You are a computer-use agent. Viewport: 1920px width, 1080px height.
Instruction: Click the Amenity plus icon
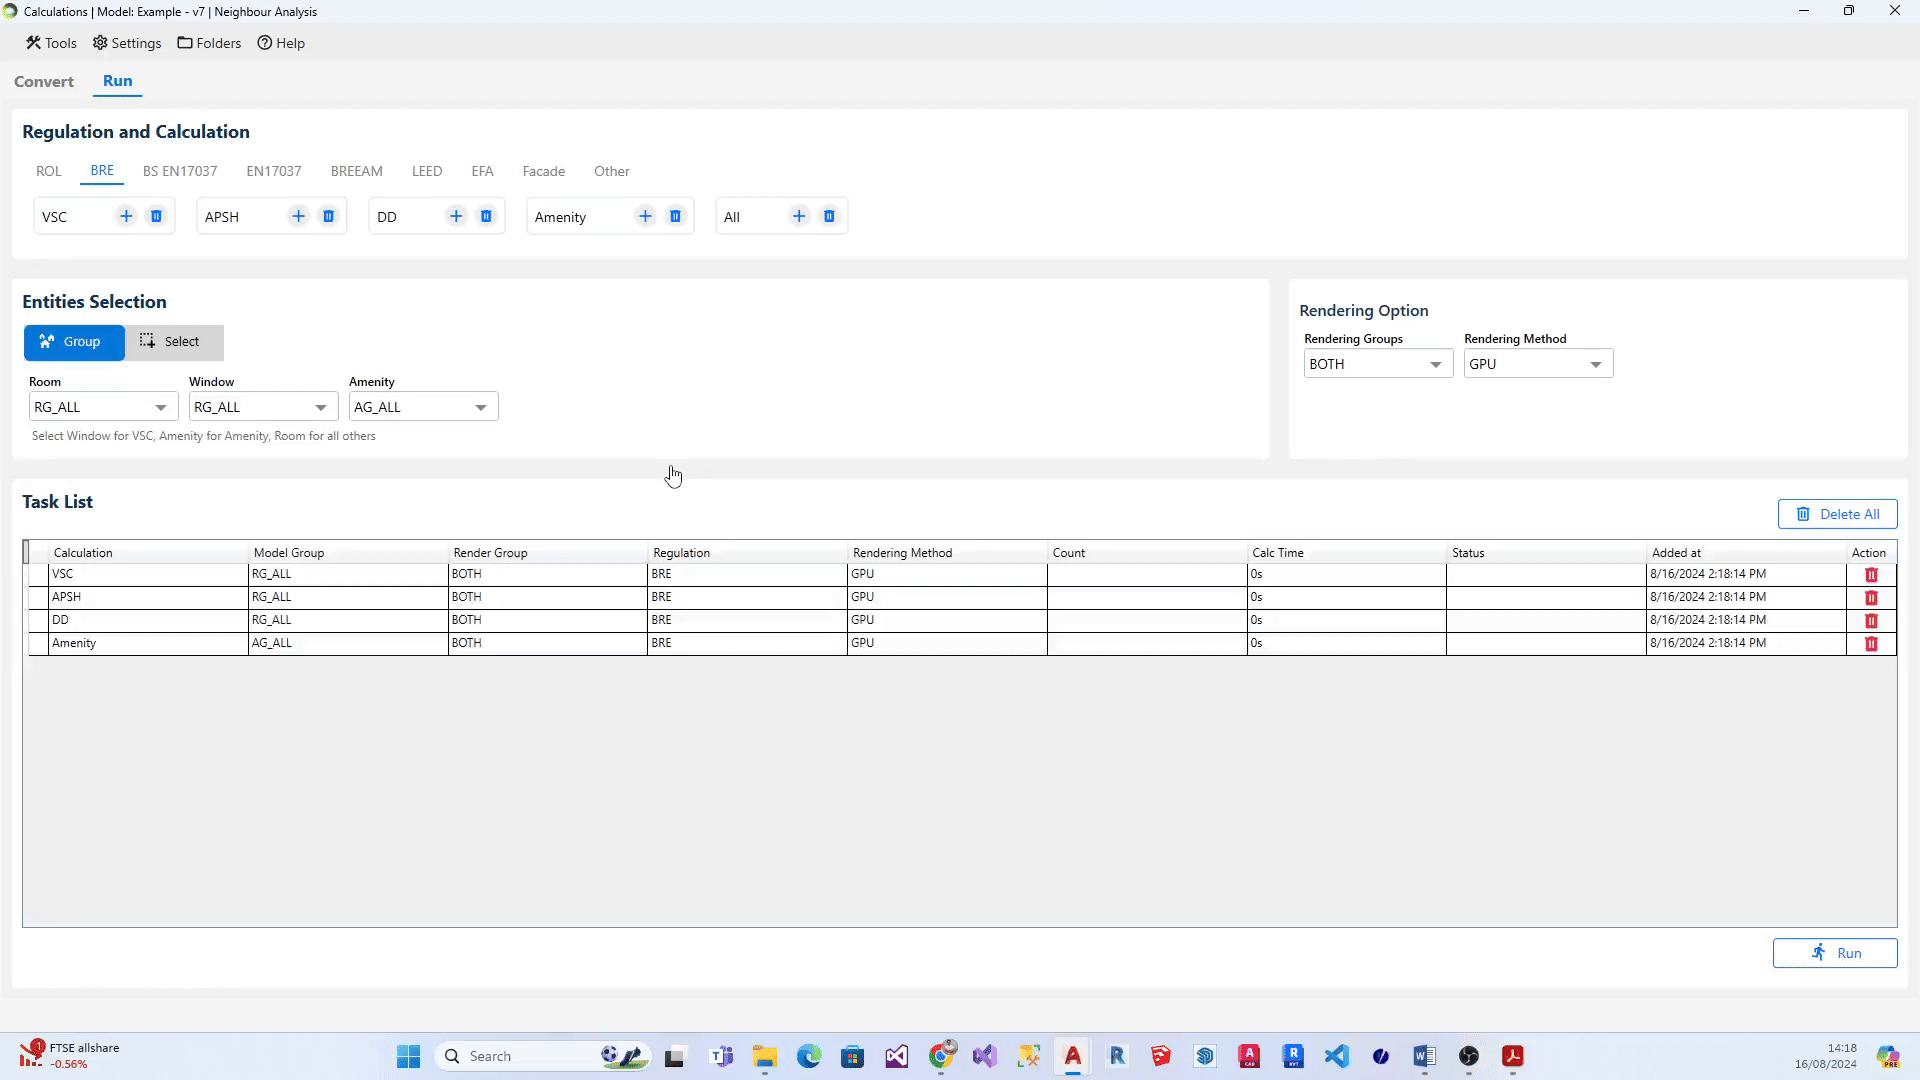click(645, 216)
